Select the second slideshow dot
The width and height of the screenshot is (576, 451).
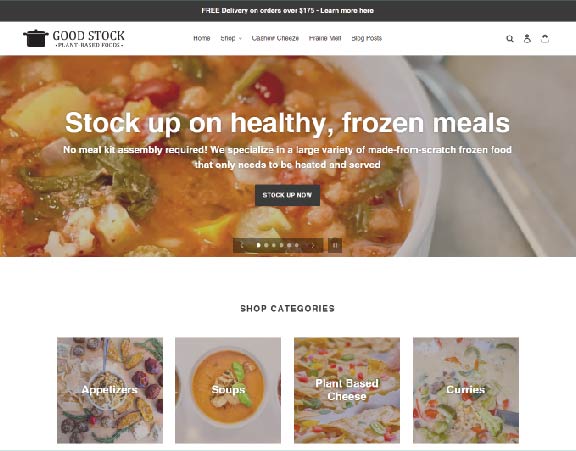pos(266,245)
